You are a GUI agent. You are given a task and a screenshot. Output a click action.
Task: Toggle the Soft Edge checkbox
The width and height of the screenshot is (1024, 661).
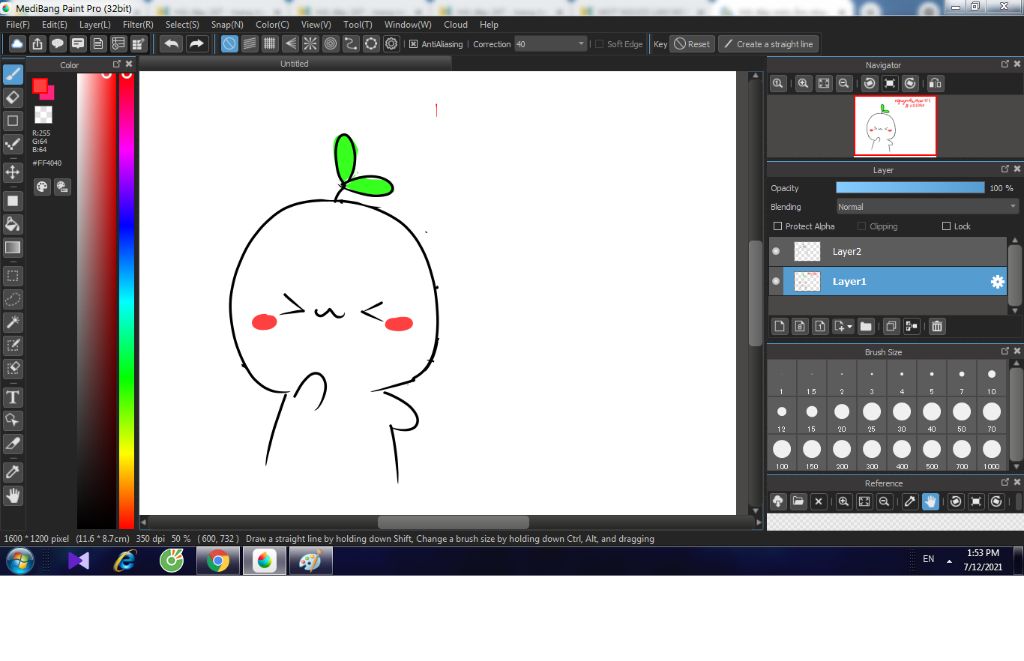tap(599, 44)
